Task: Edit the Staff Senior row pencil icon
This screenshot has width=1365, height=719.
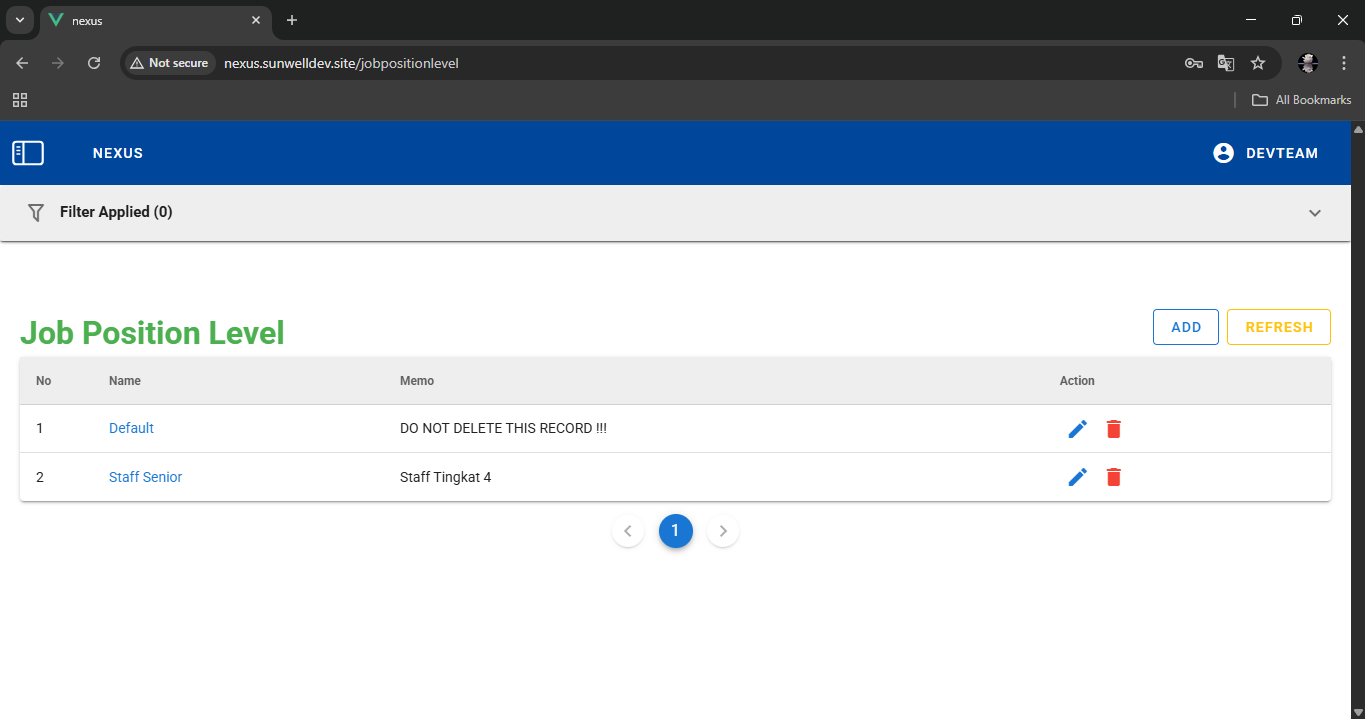Action: click(x=1077, y=477)
